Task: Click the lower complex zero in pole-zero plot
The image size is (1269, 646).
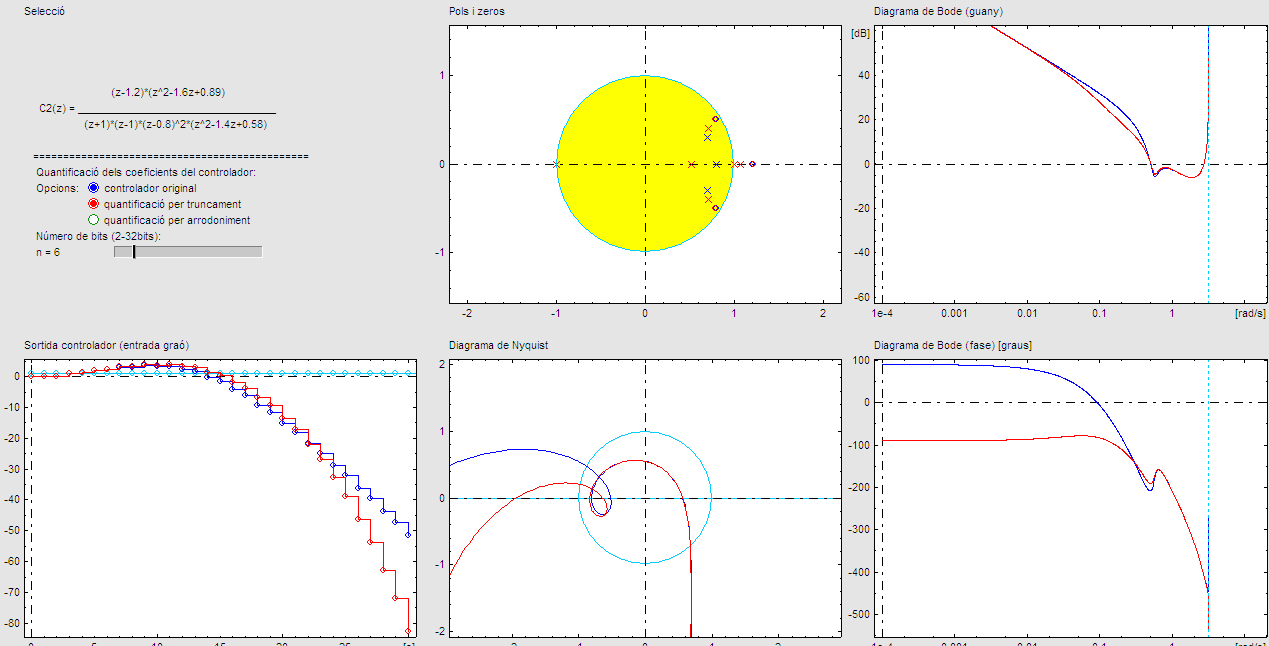Action: tap(715, 208)
